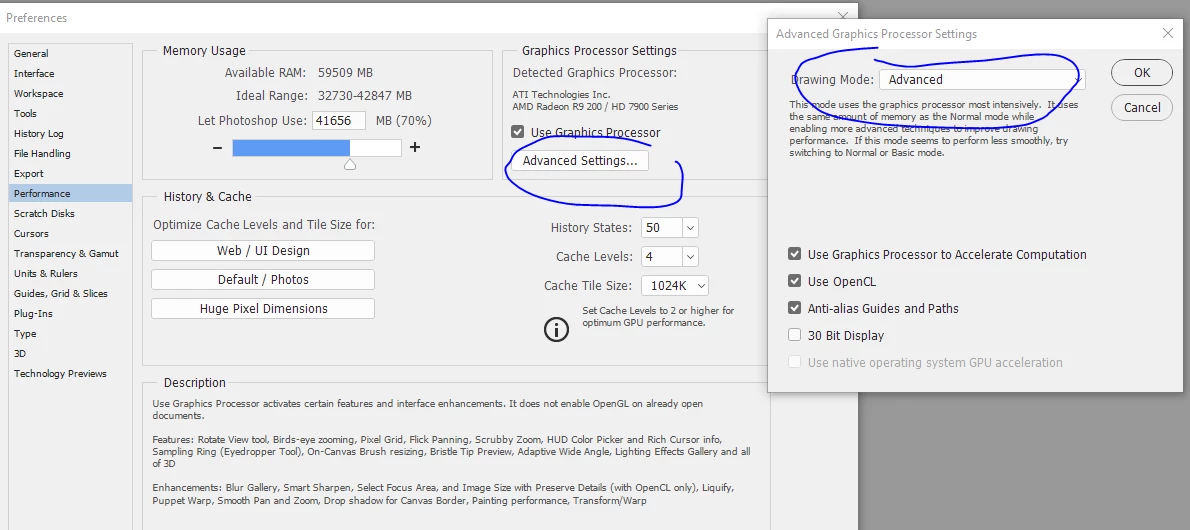Uncheck Use OpenCL option

795,281
